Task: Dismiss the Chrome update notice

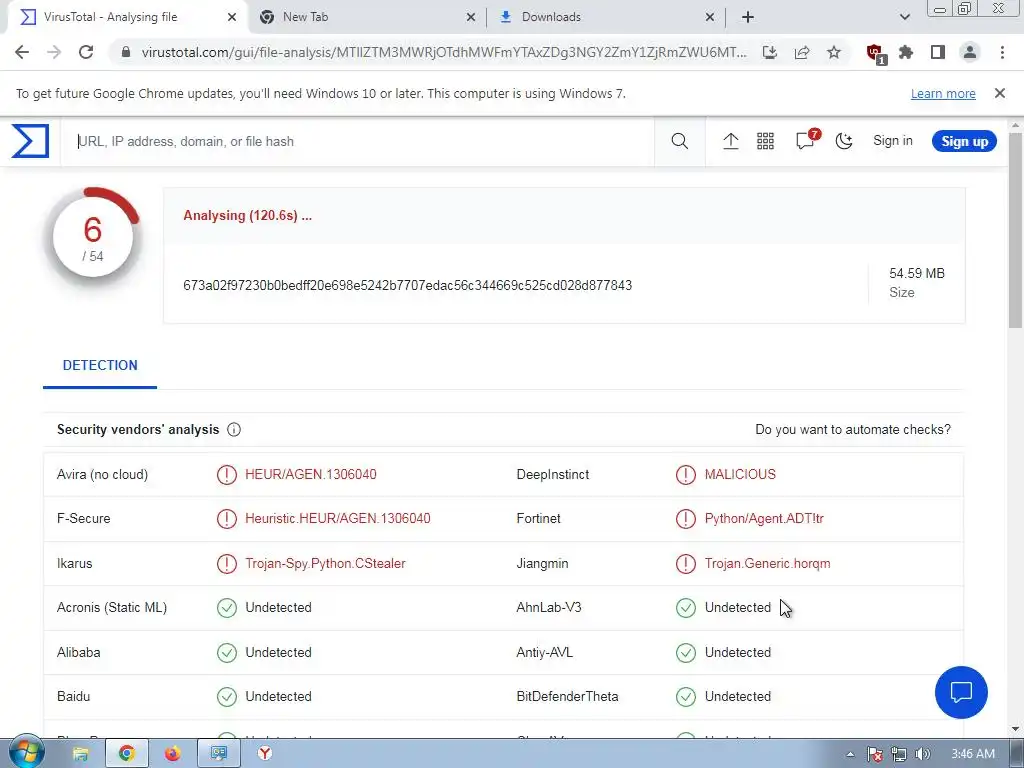Action: pos(999,93)
